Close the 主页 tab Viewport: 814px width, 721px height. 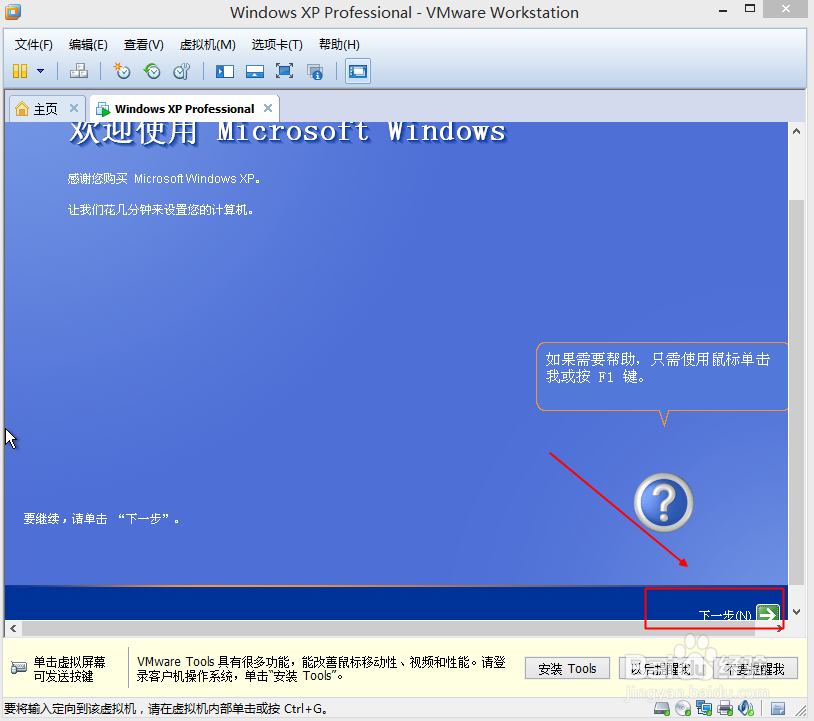74,108
